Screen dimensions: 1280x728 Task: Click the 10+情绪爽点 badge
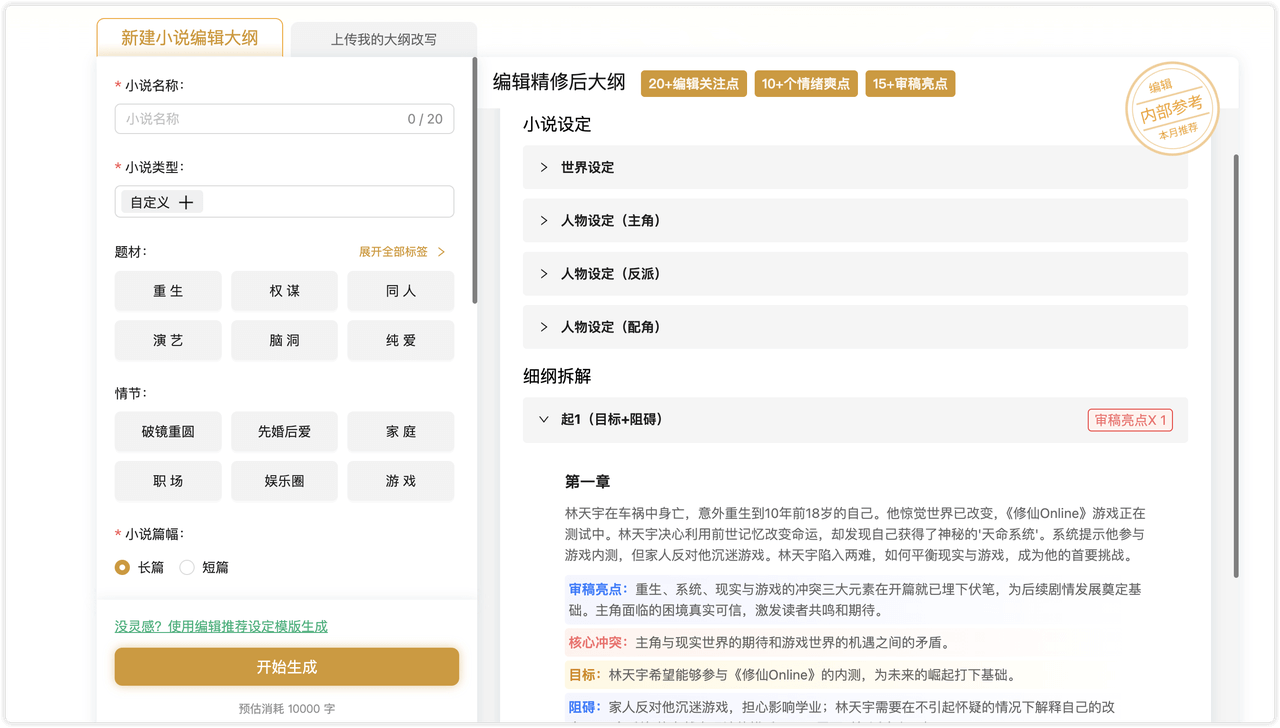[x=804, y=84]
